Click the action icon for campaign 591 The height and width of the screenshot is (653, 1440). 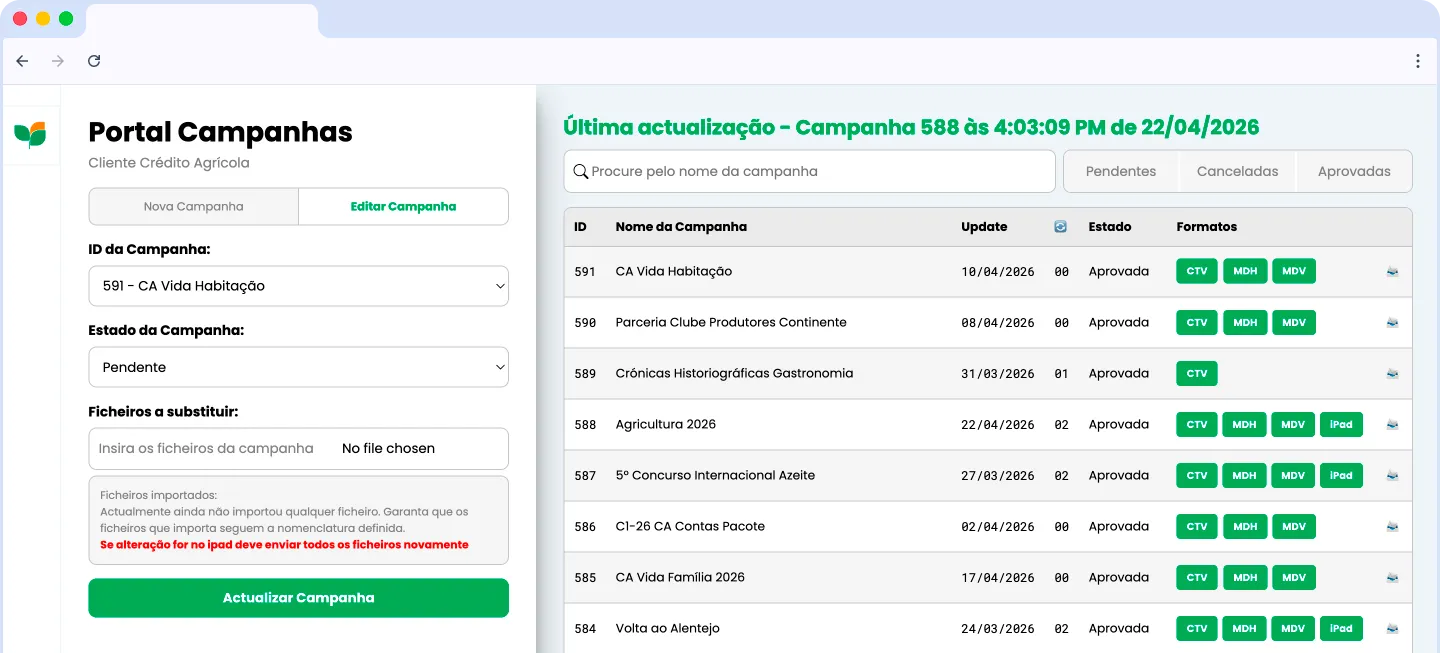coord(1392,272)
